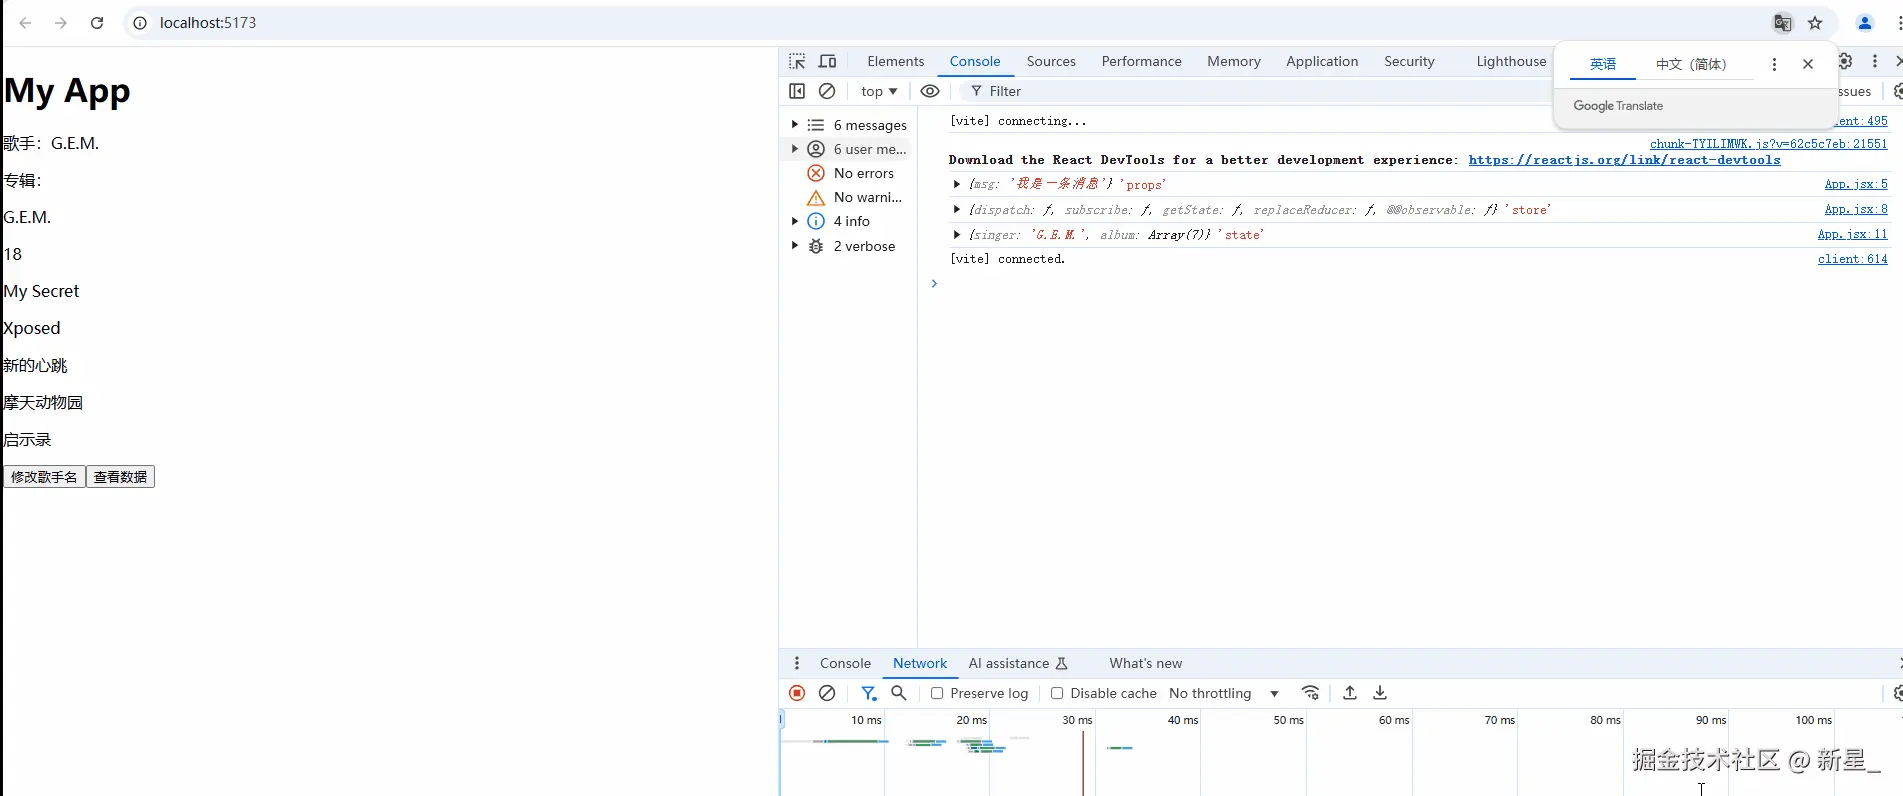Open the react-devtools link
1903x796 pixels.
click(x=1624, y=160)
